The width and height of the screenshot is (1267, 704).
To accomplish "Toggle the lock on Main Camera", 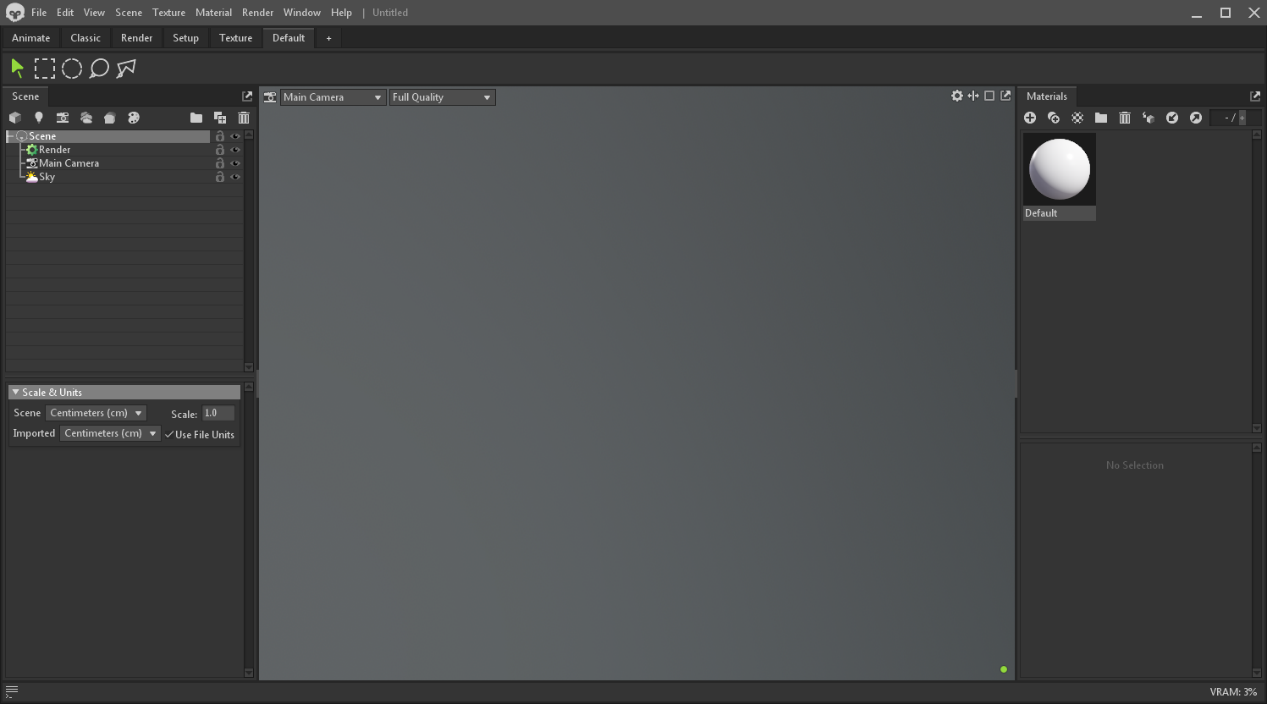I will (220, 163).
